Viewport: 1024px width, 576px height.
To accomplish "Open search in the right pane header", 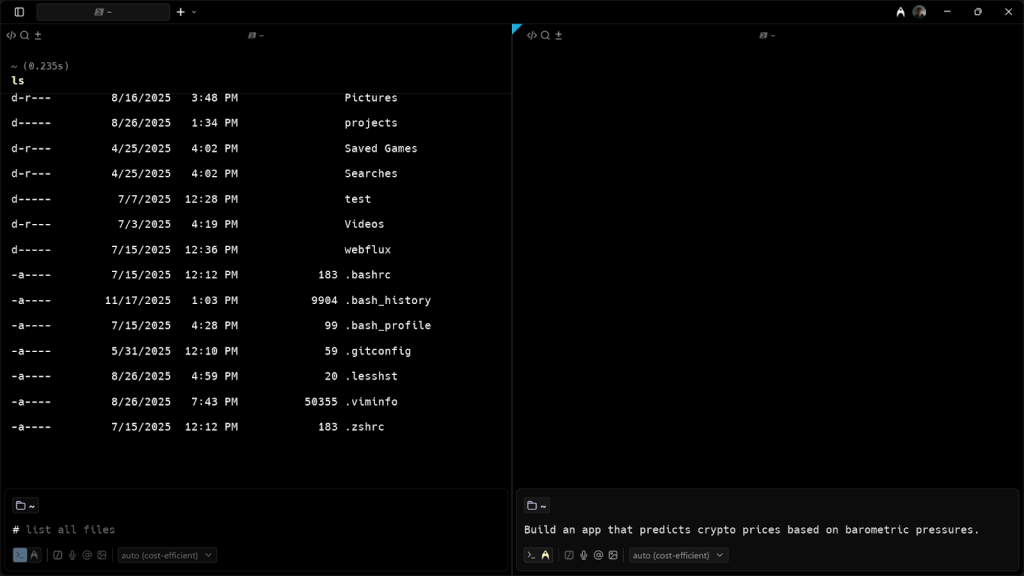I will click(x=543, y=35).
